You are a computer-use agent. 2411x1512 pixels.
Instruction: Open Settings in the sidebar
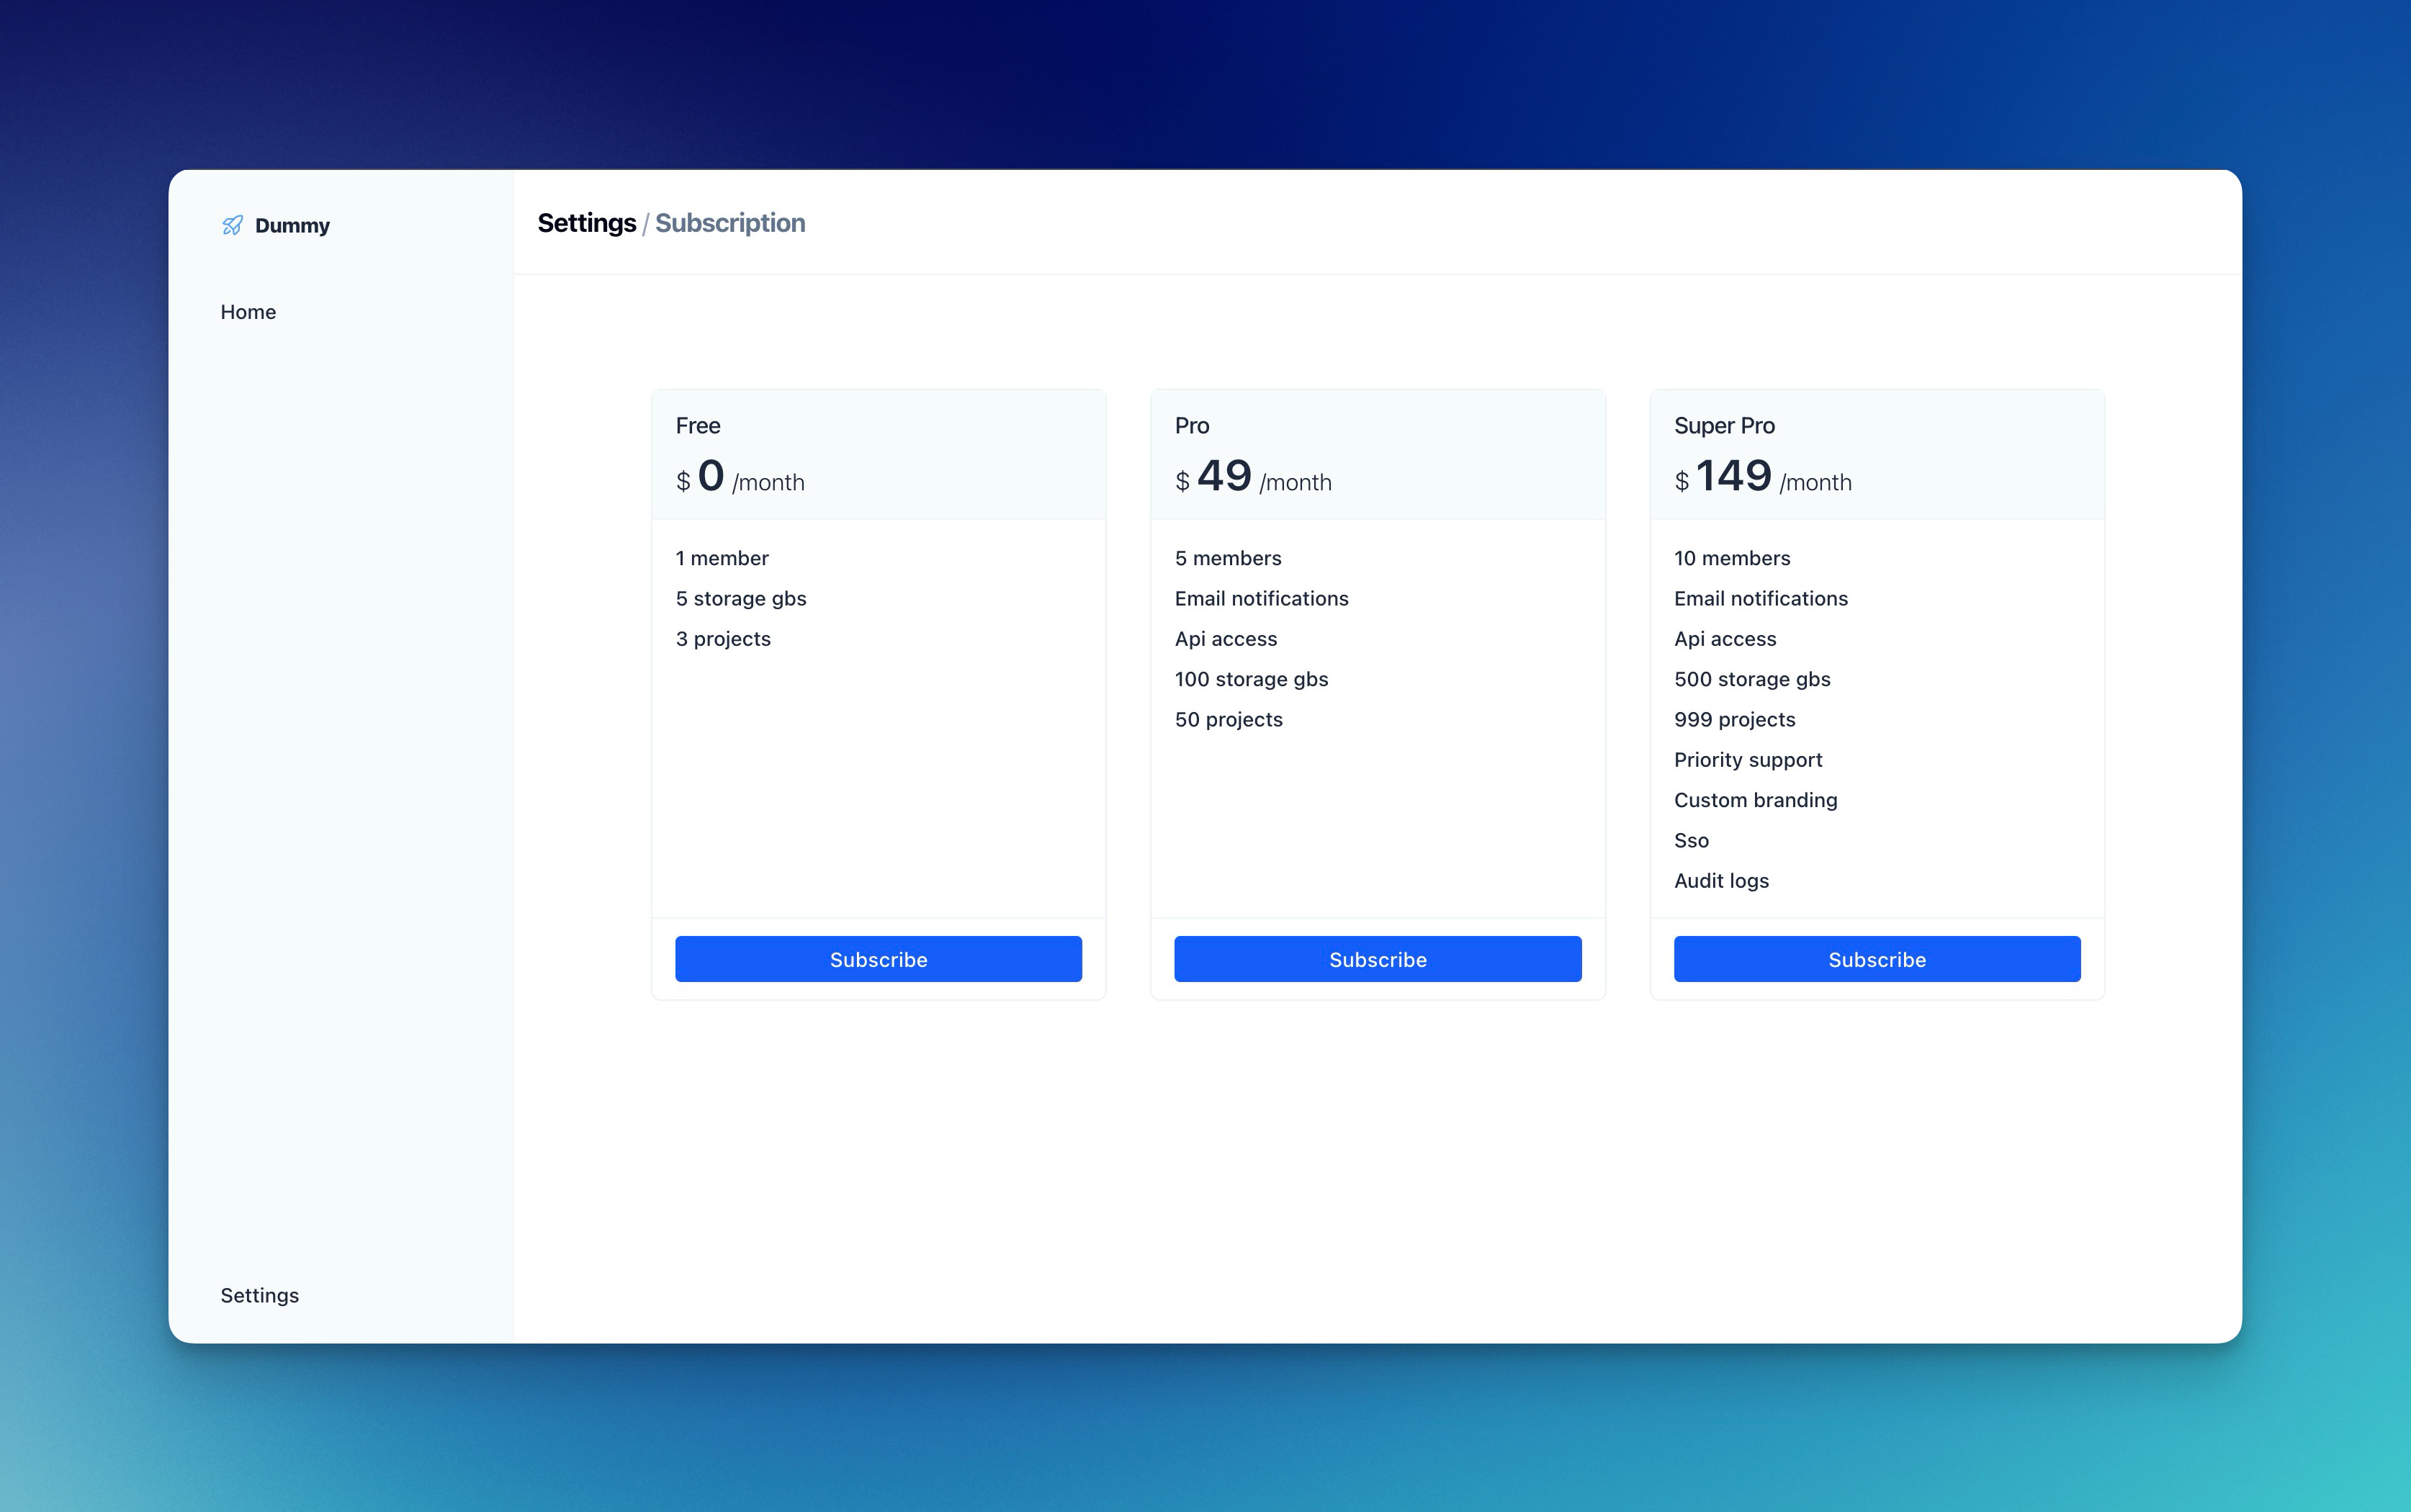click(259, 1295)
